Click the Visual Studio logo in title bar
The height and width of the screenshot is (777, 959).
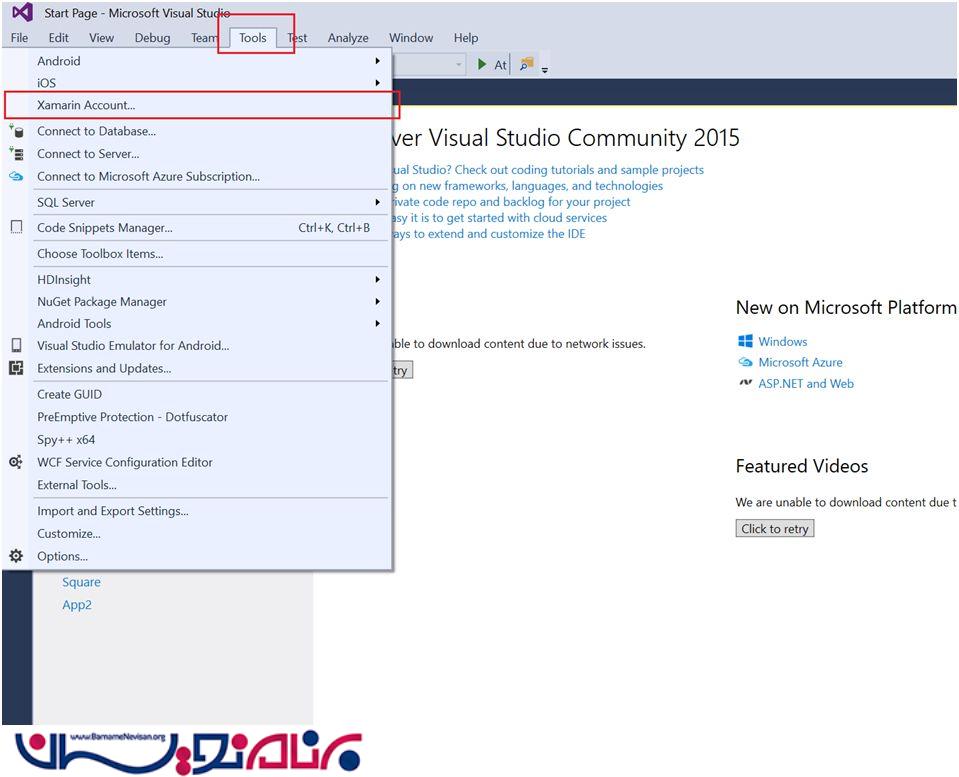22,13
